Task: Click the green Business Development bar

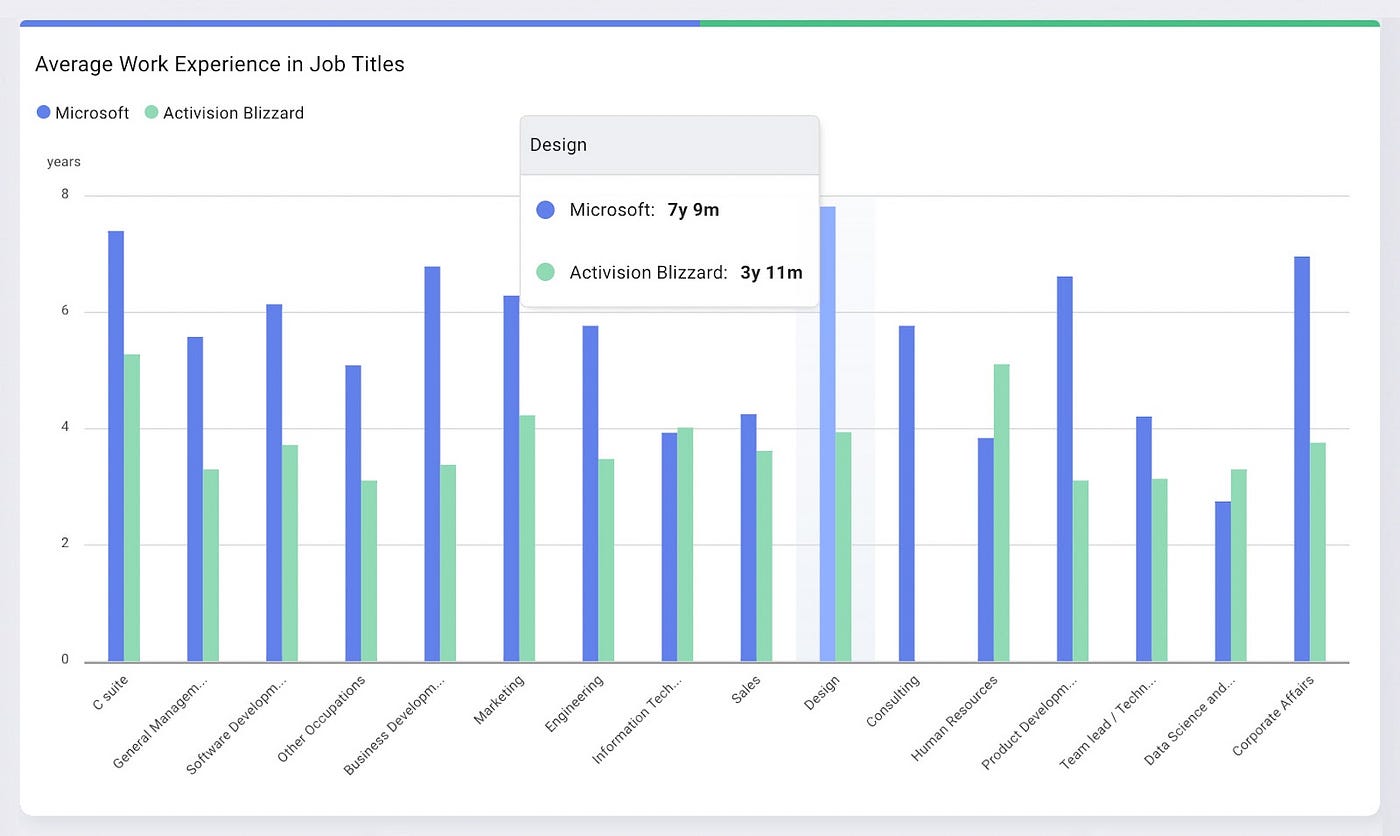Action: coord(448,563)
